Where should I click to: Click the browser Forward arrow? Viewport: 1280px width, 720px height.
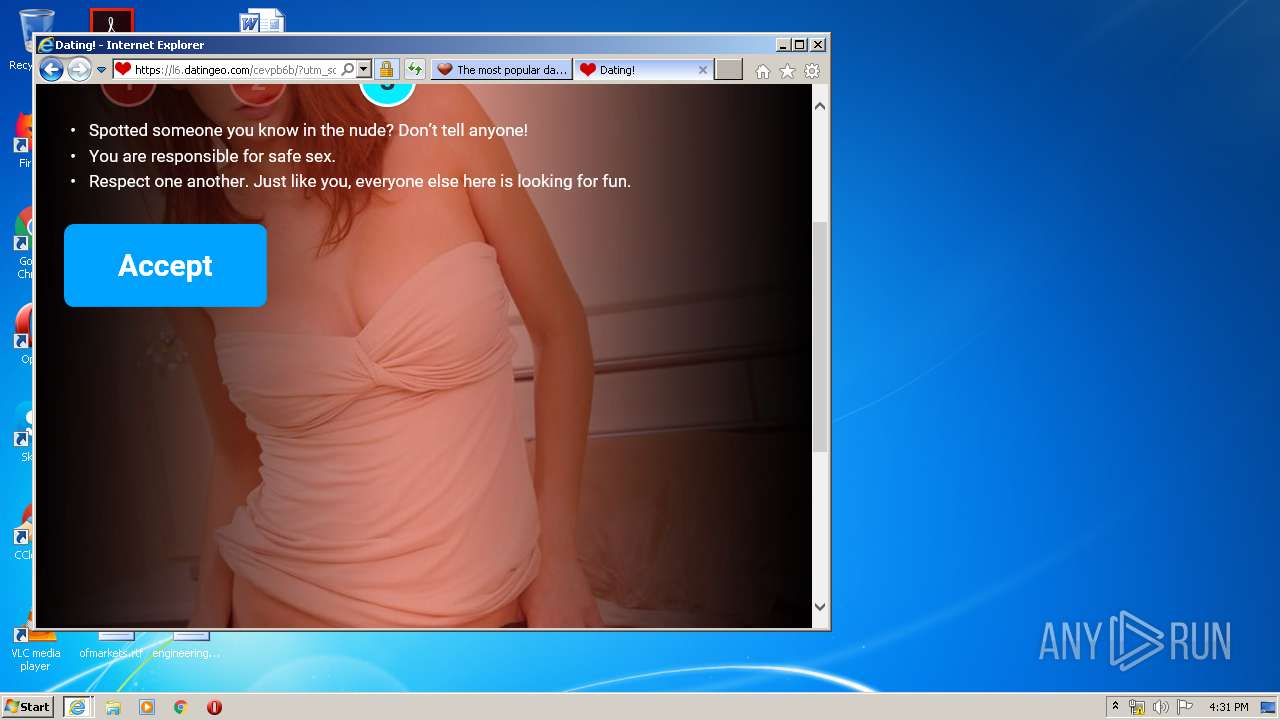point(79,70)
